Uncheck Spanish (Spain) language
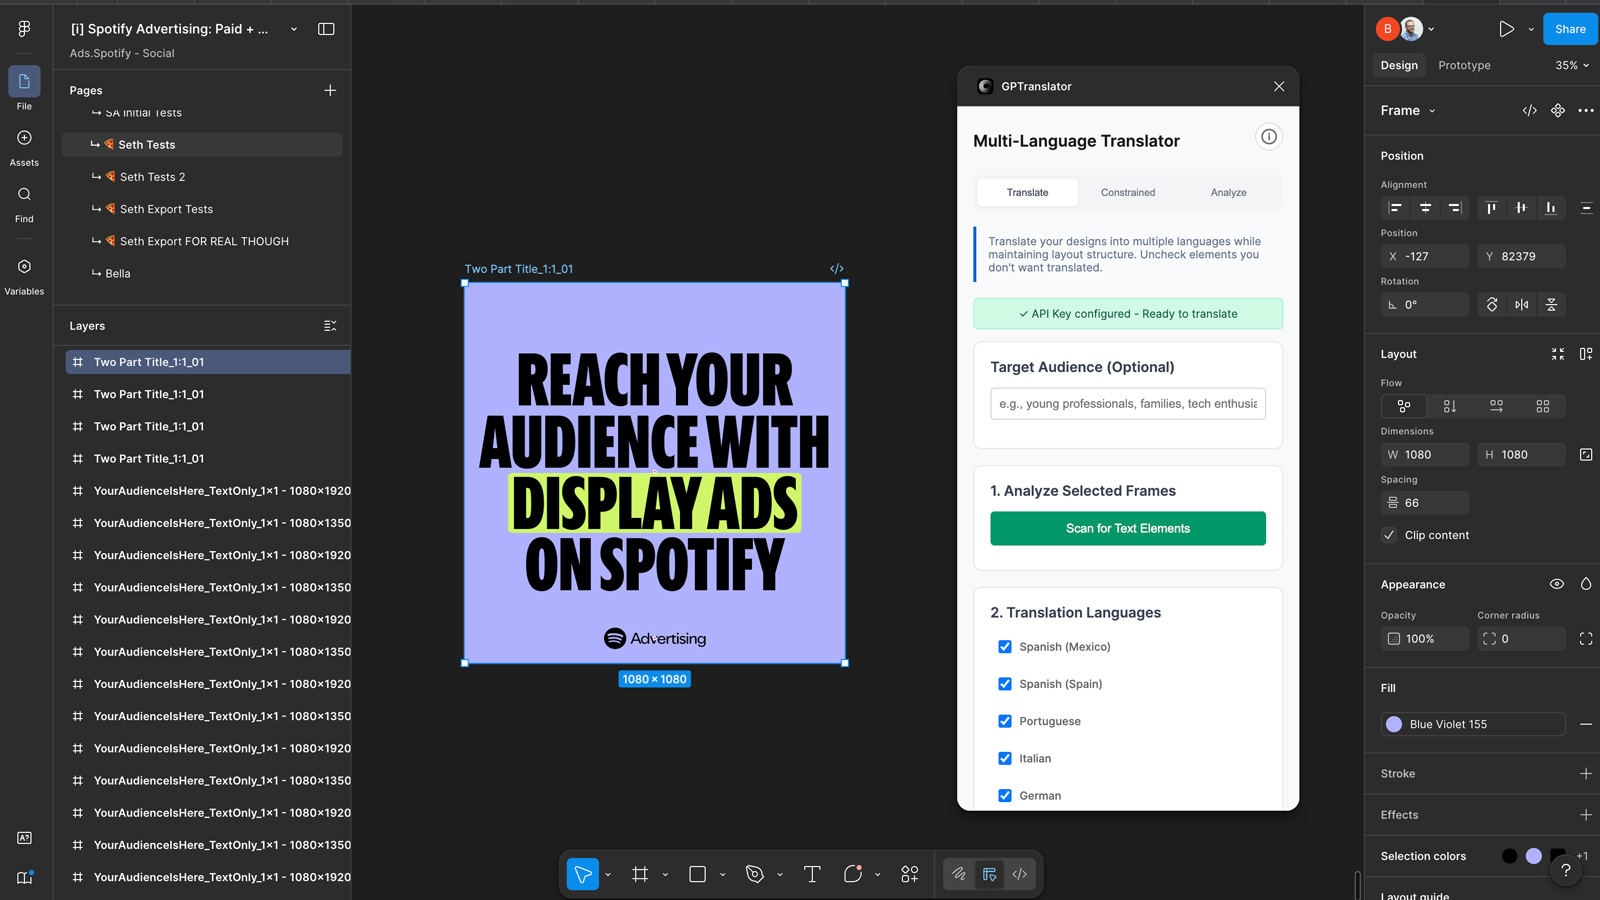 [x=1005, y=684]
